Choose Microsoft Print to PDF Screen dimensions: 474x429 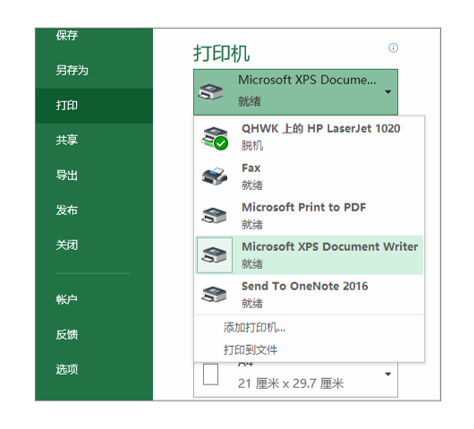click(x=309, y=216)
